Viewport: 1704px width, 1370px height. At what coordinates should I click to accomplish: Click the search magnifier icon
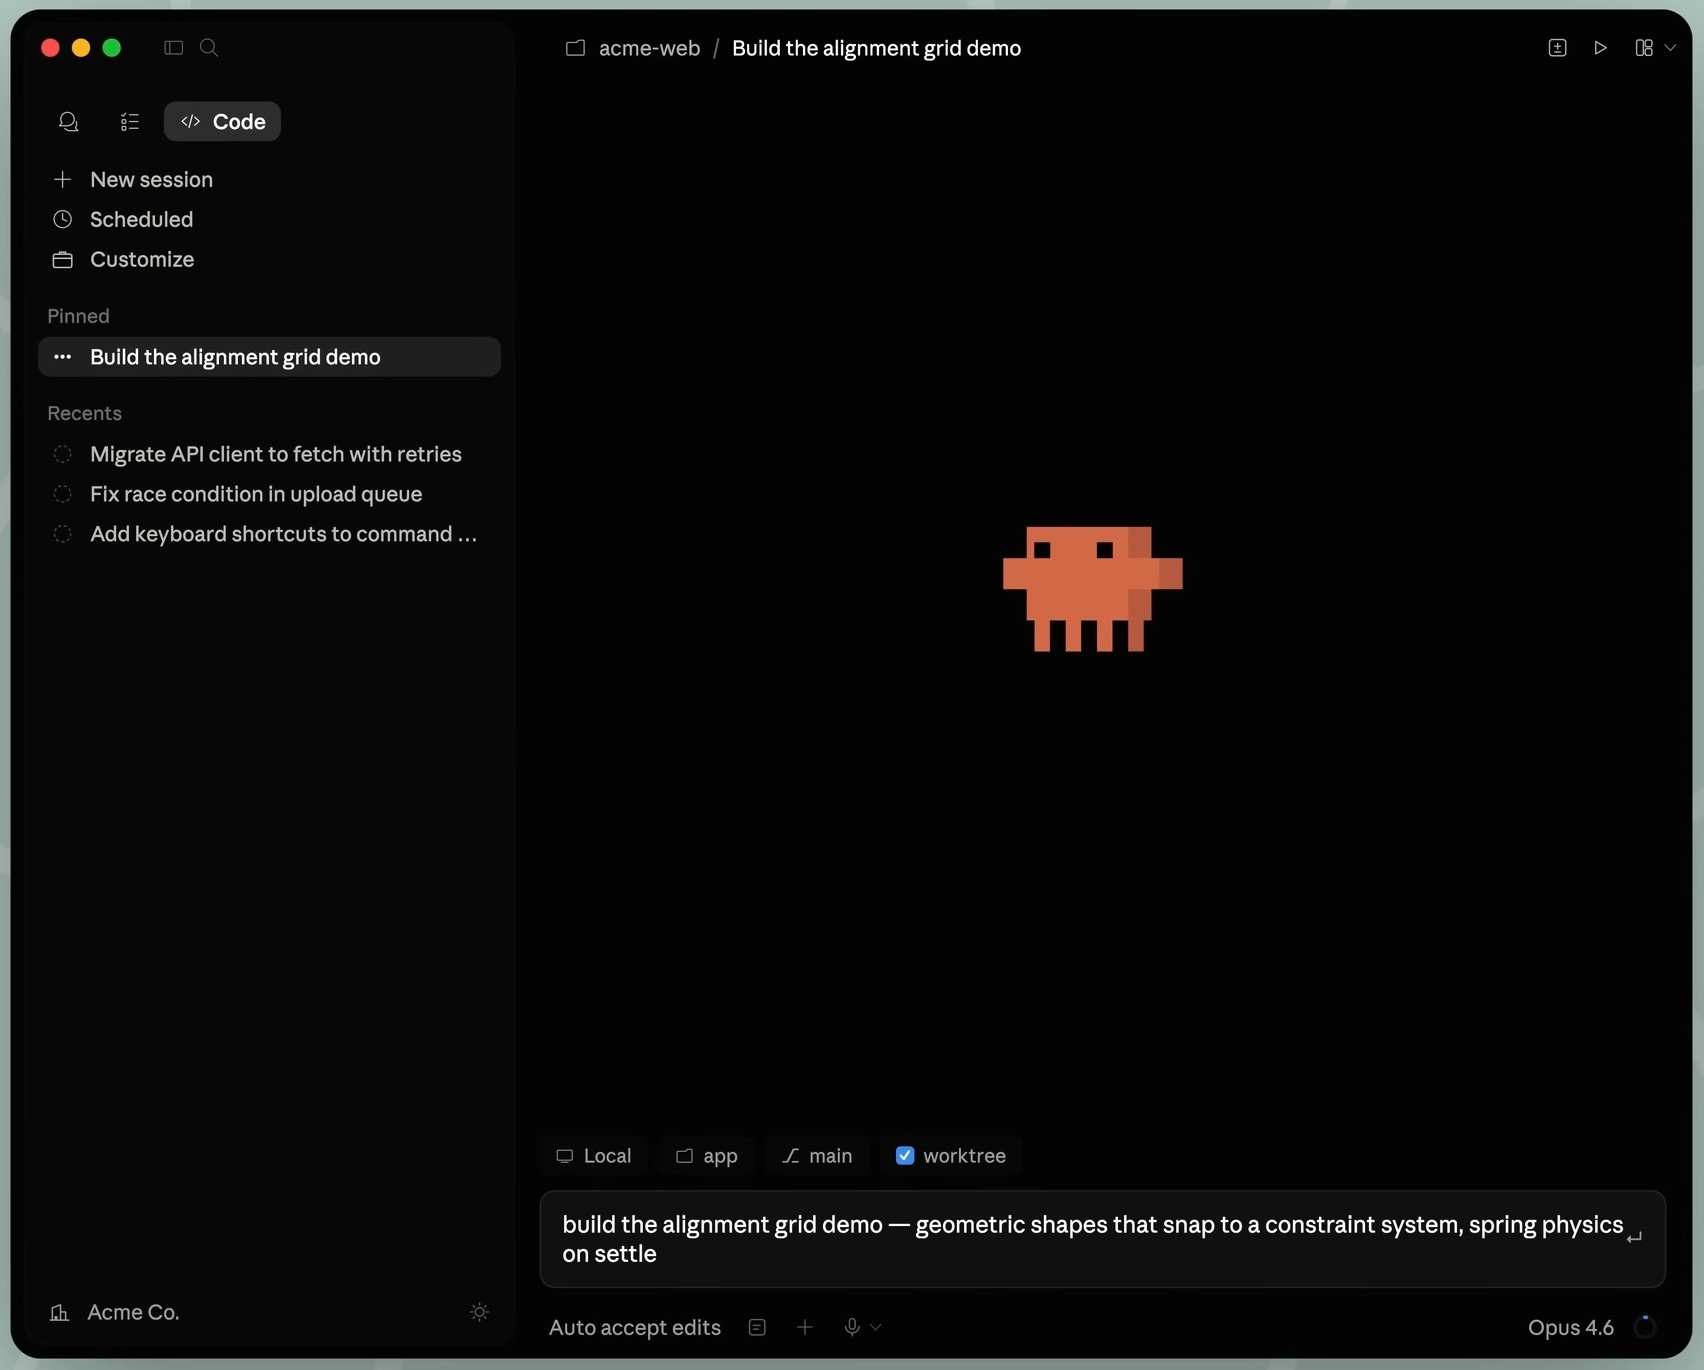click(209, 48)
